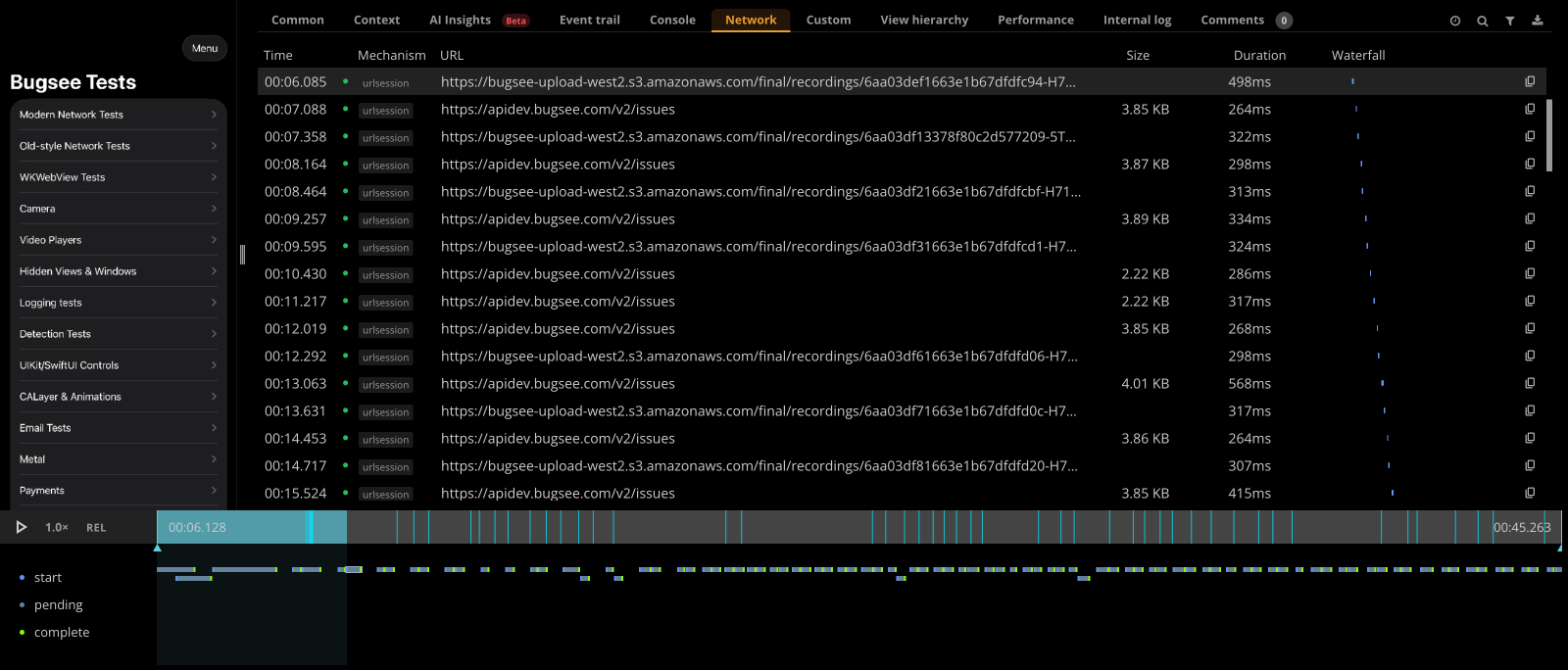Click the timeline scrubber bar
The height and width of the screenshot is (670, 1568).
[x=858, y=527]
